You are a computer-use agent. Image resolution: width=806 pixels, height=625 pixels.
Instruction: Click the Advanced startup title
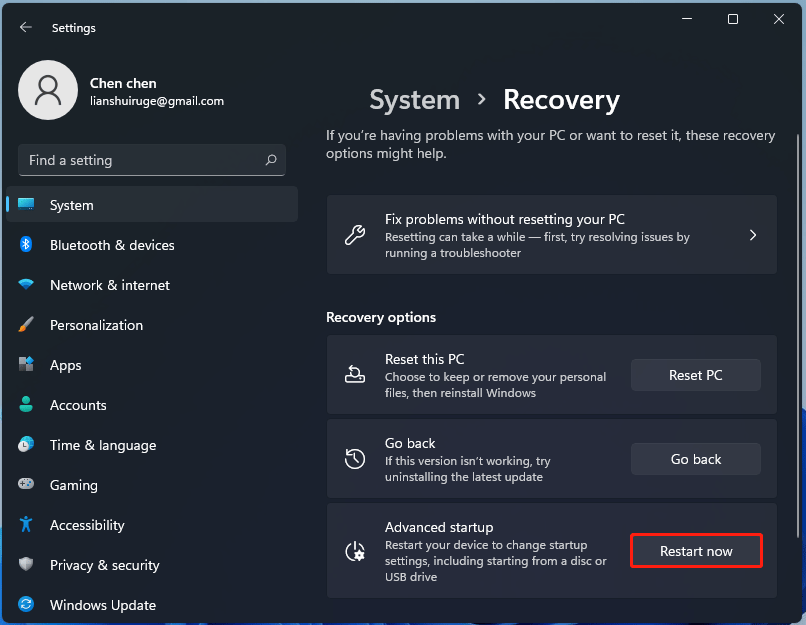point(439,527)
